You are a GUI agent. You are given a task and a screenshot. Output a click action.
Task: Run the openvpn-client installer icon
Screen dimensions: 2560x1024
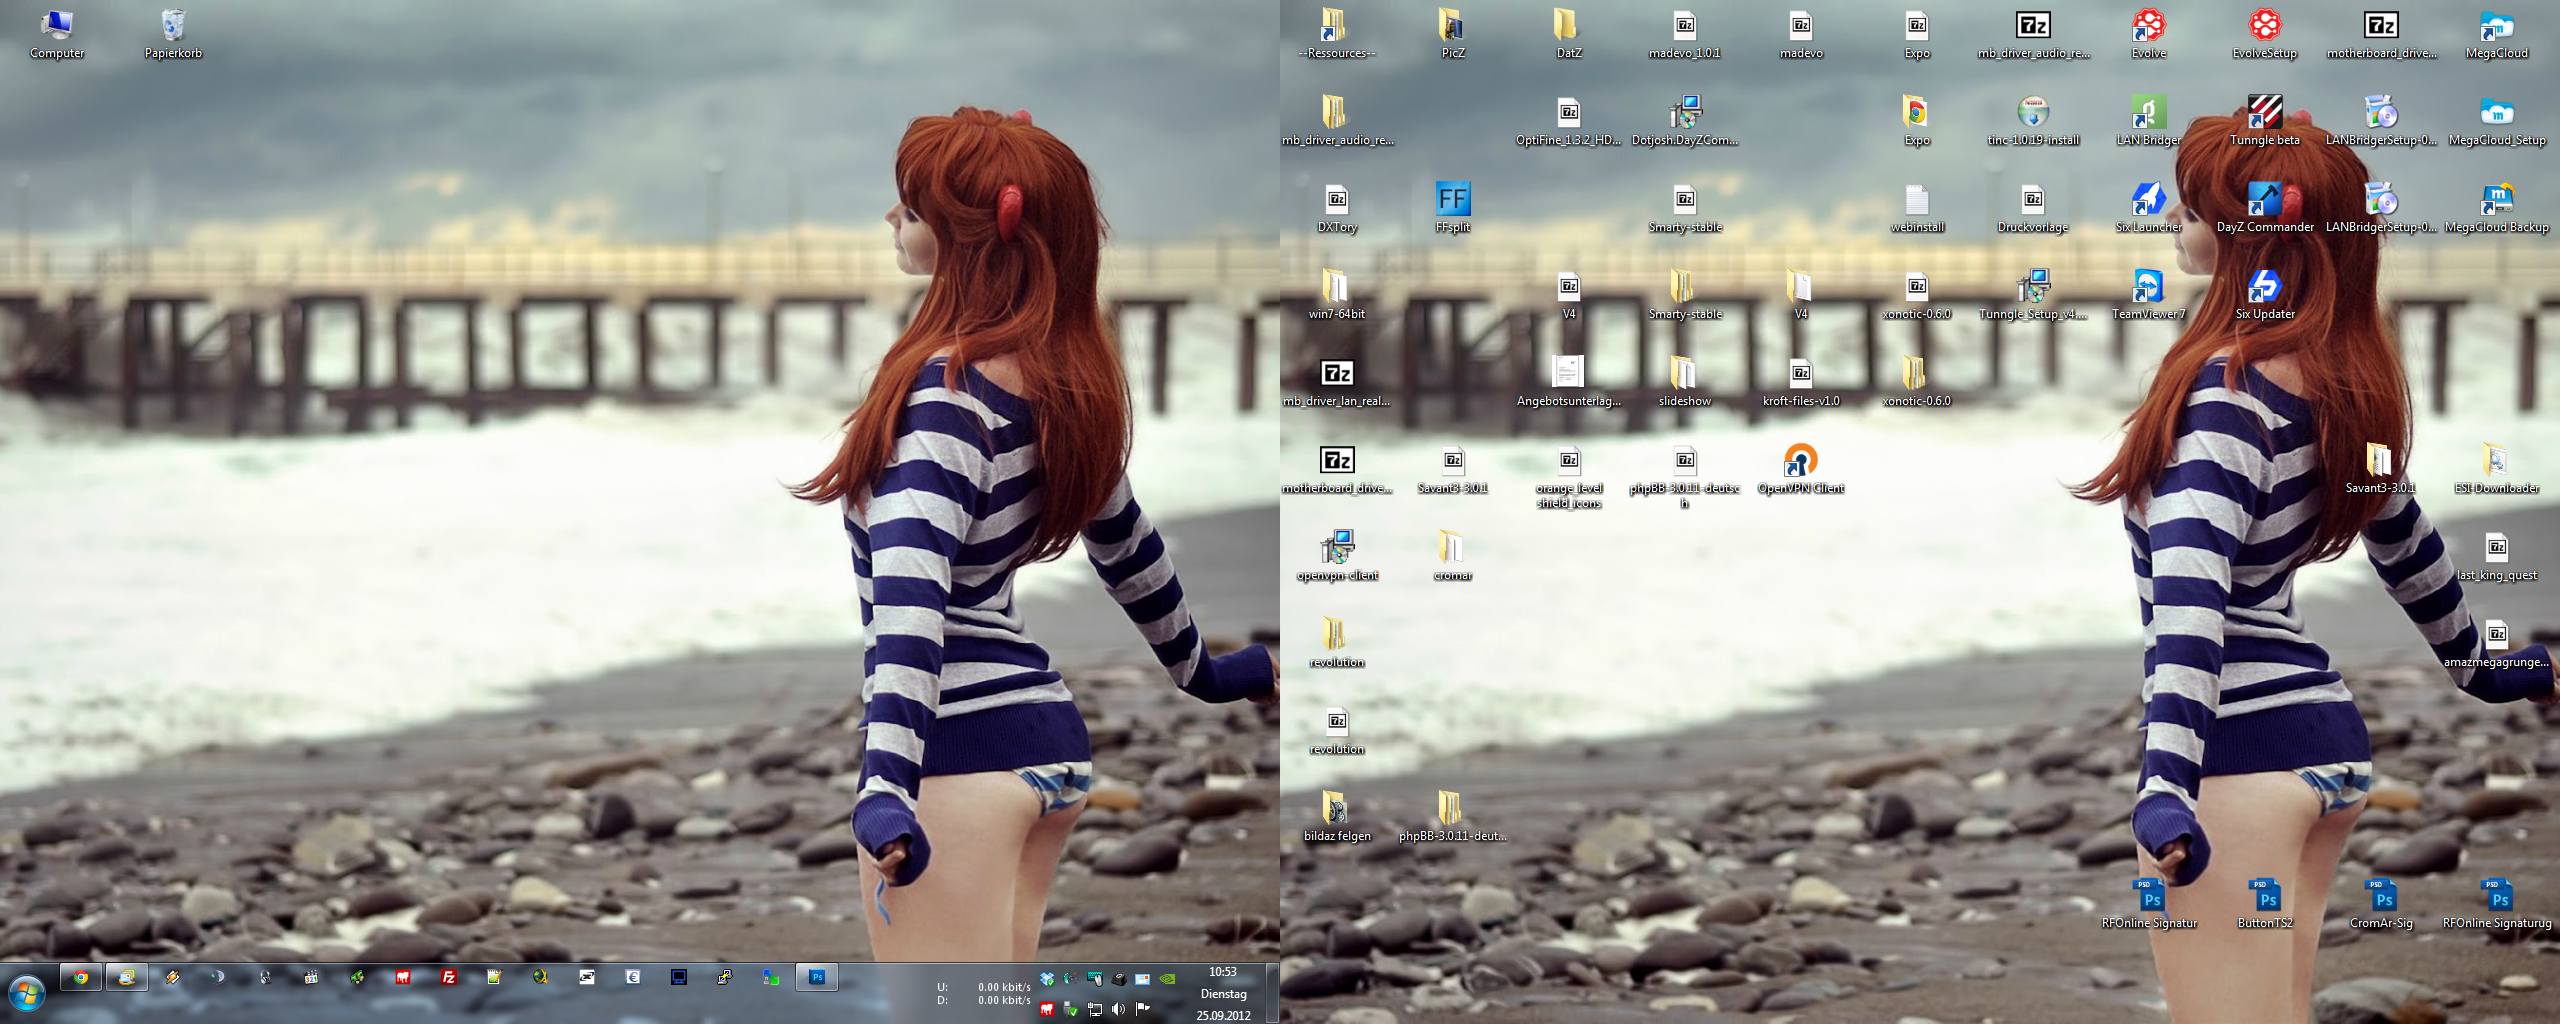(1336, 556)
